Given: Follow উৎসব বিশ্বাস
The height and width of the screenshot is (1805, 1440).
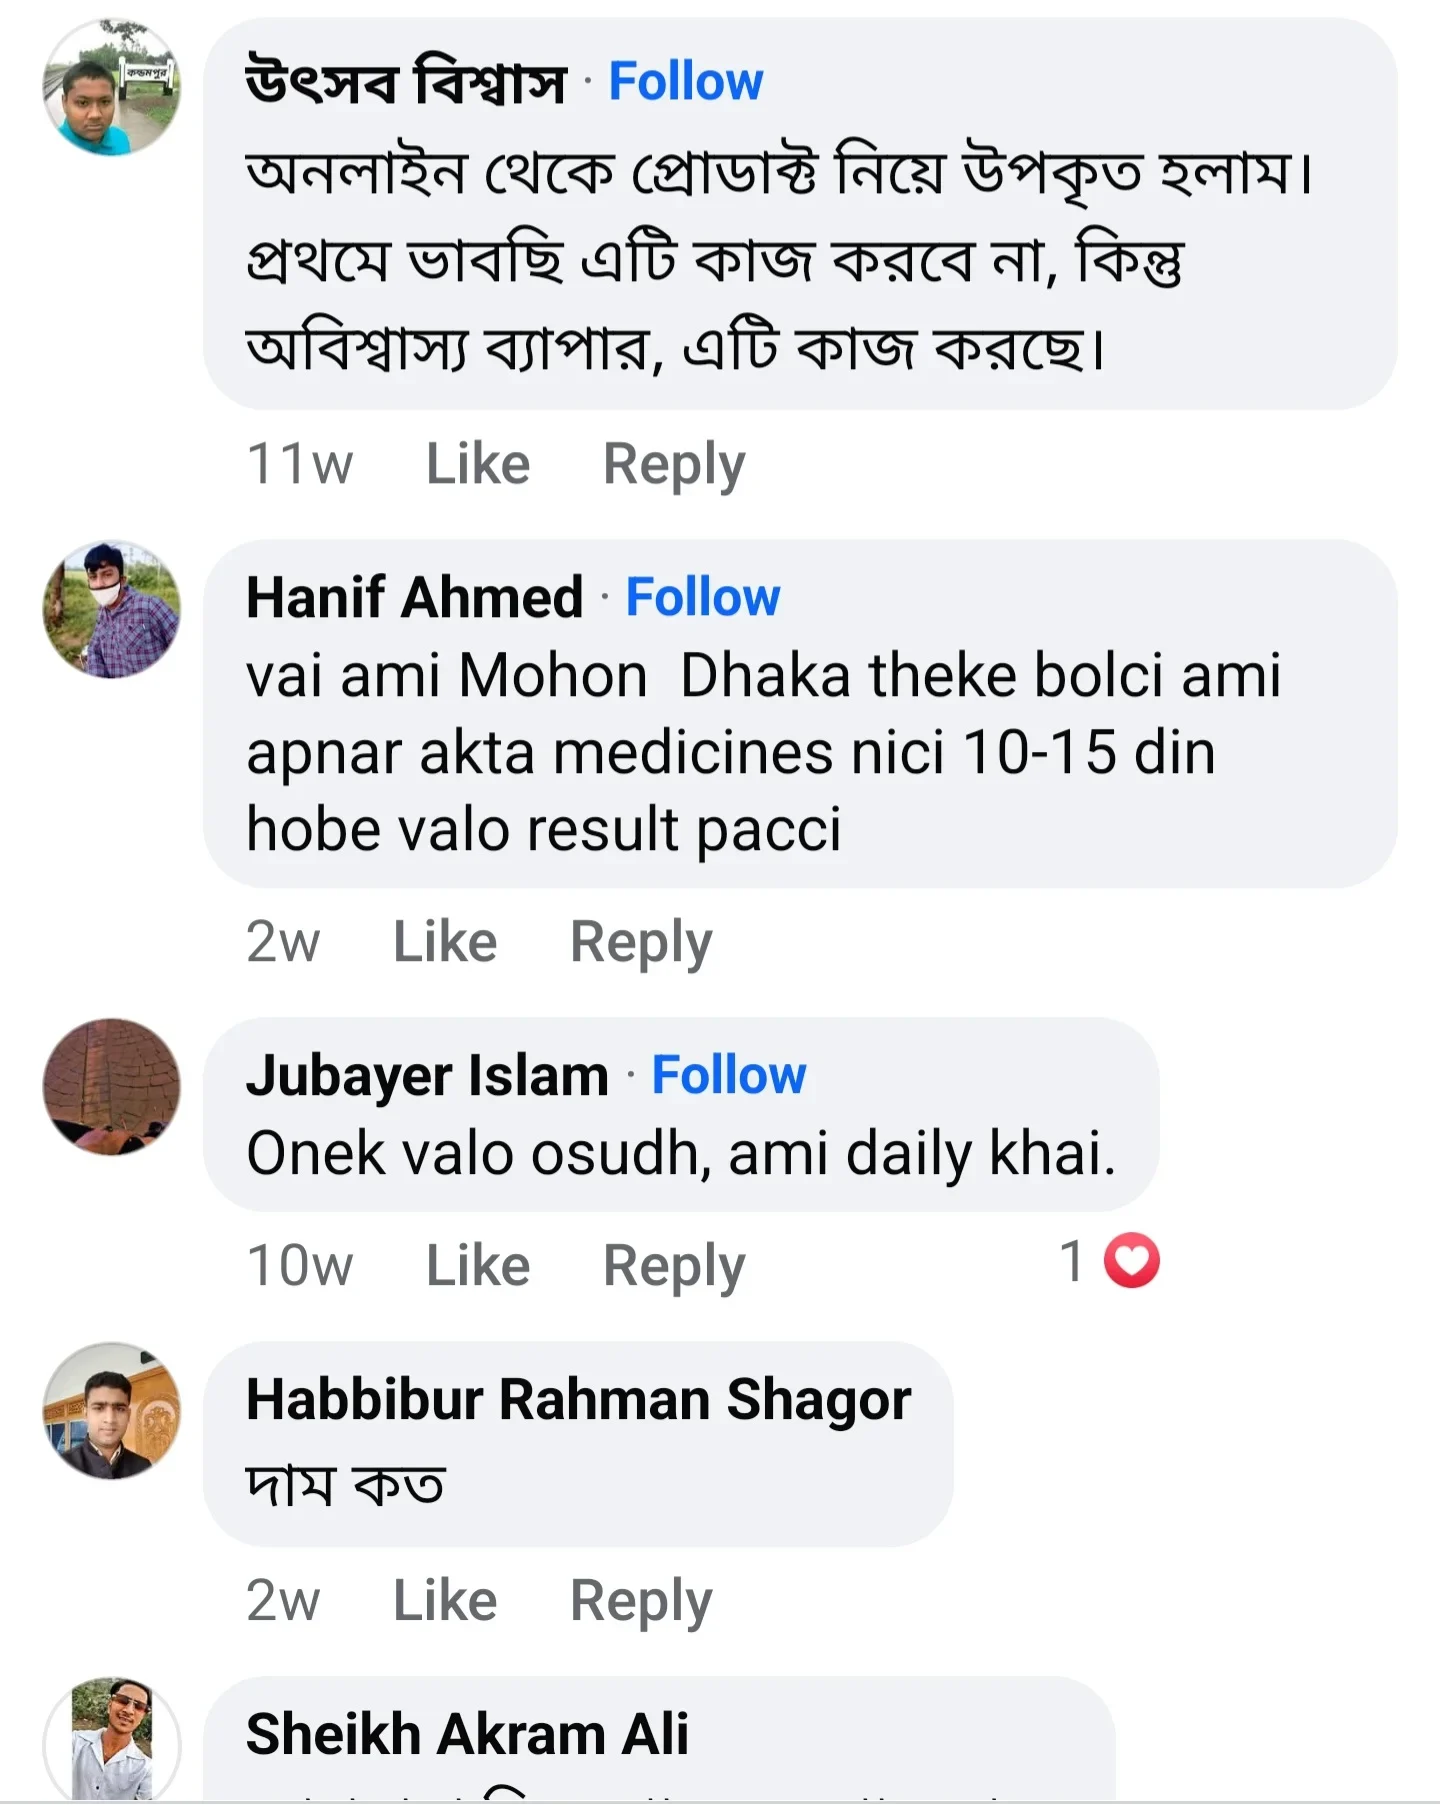Looking at the screenshot, I should point(685,80).
